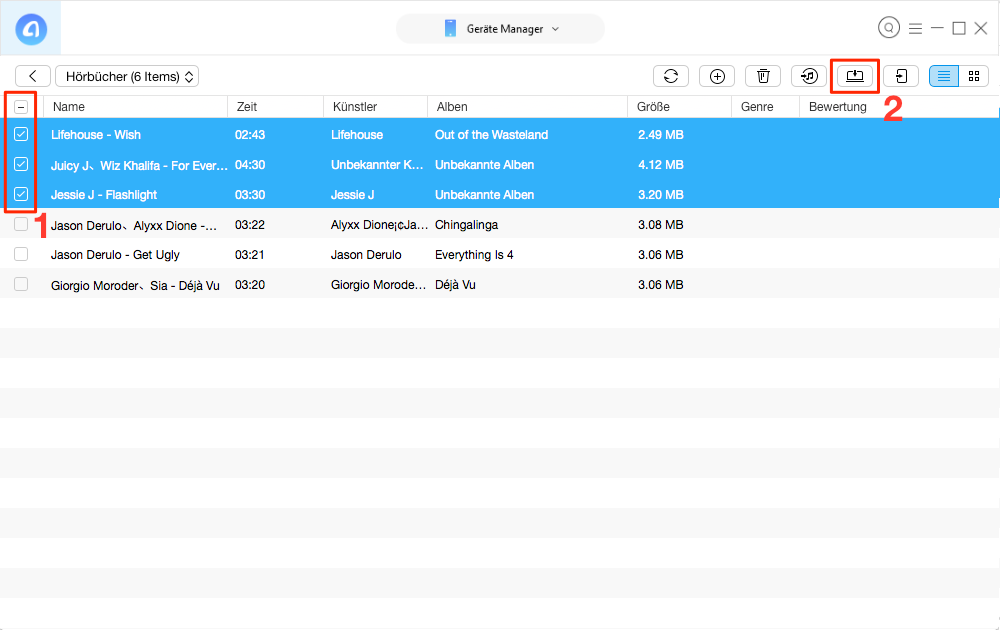
Task: Click the add (plus) icon
Action: point(717,77)
